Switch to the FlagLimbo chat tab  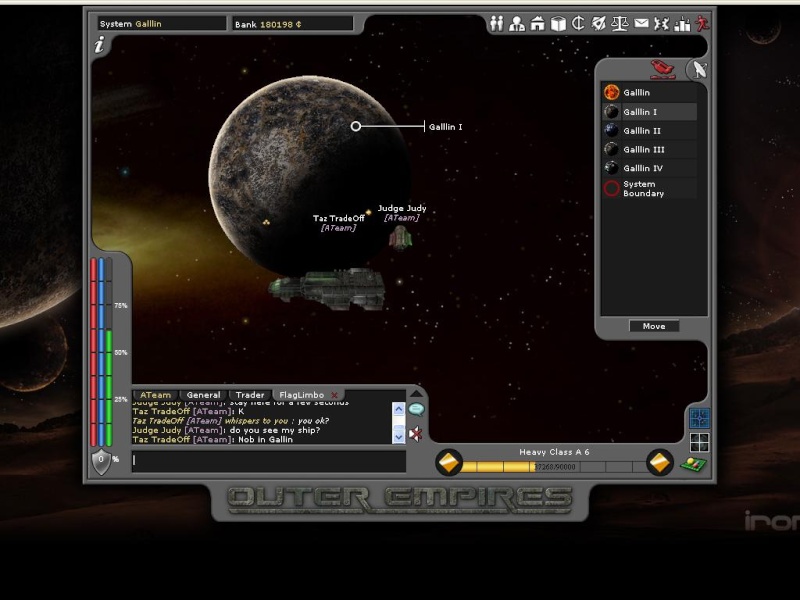coord(302,395)
